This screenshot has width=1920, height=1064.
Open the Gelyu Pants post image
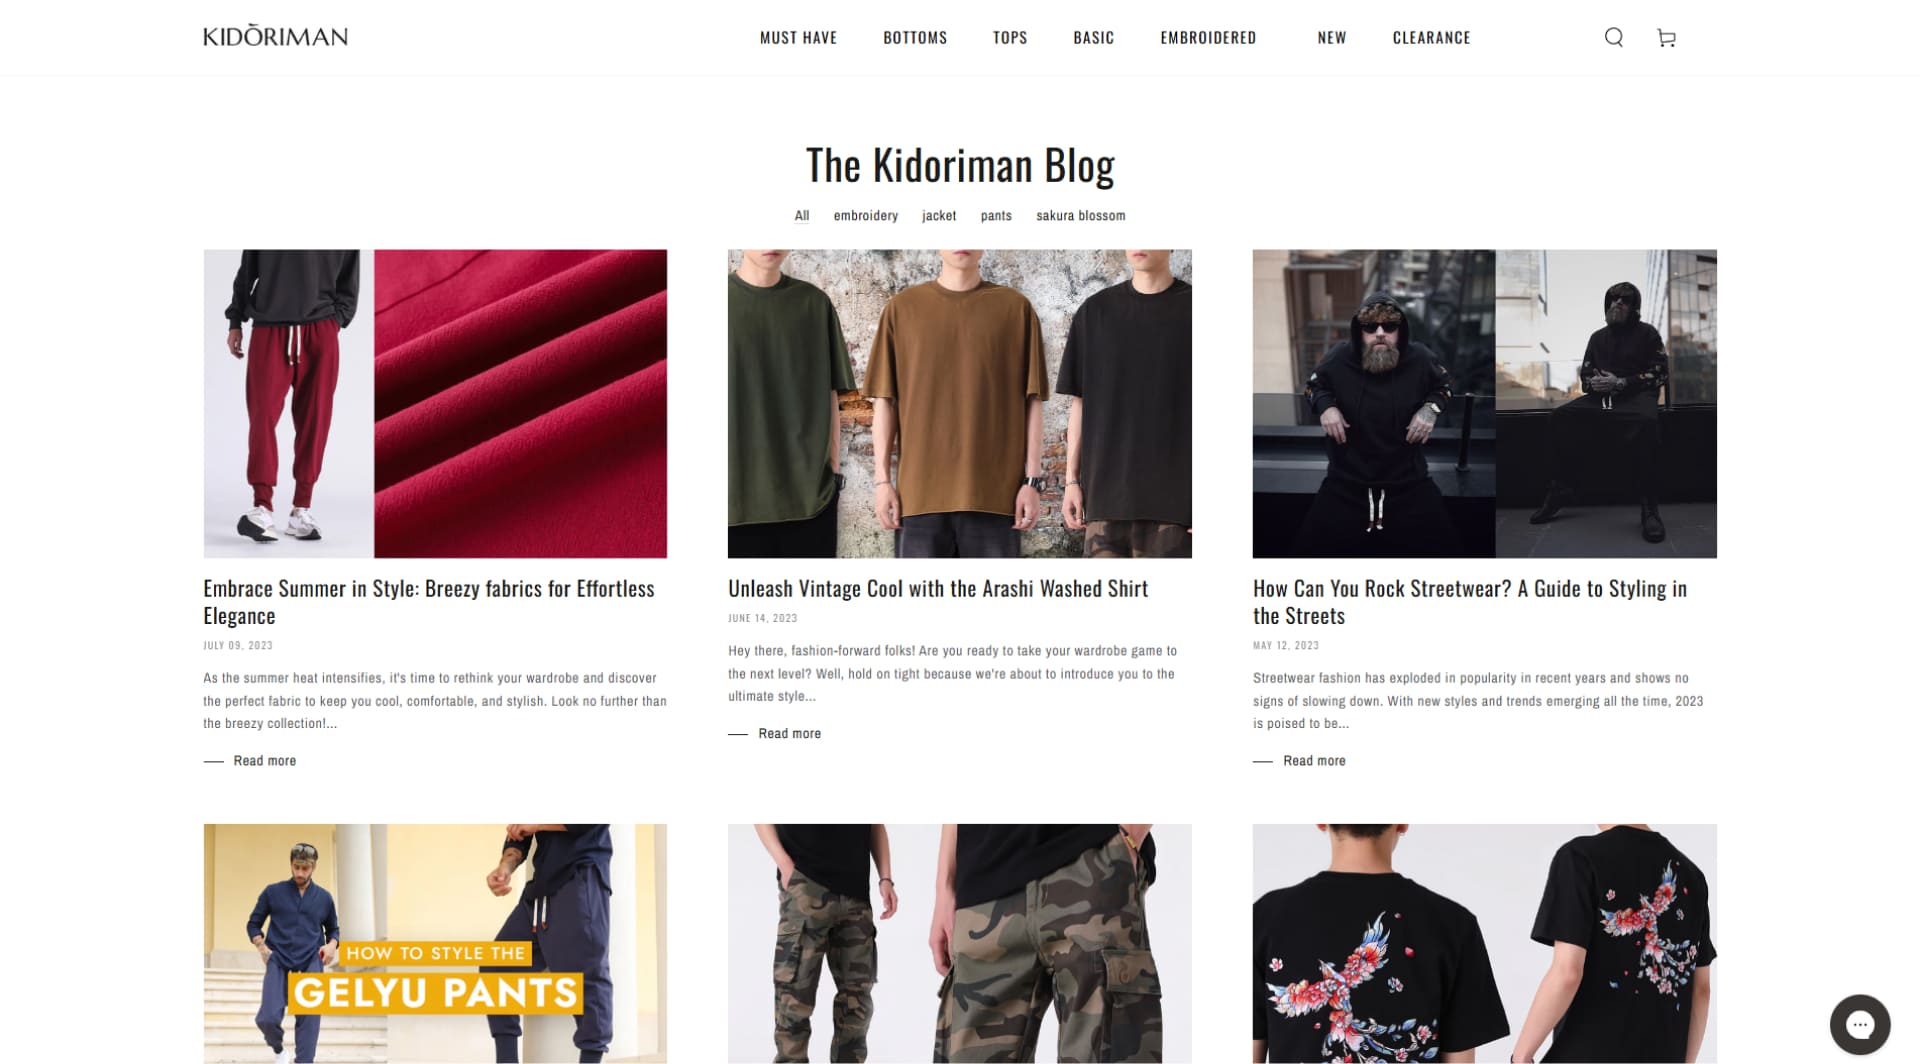click(435, 943)
